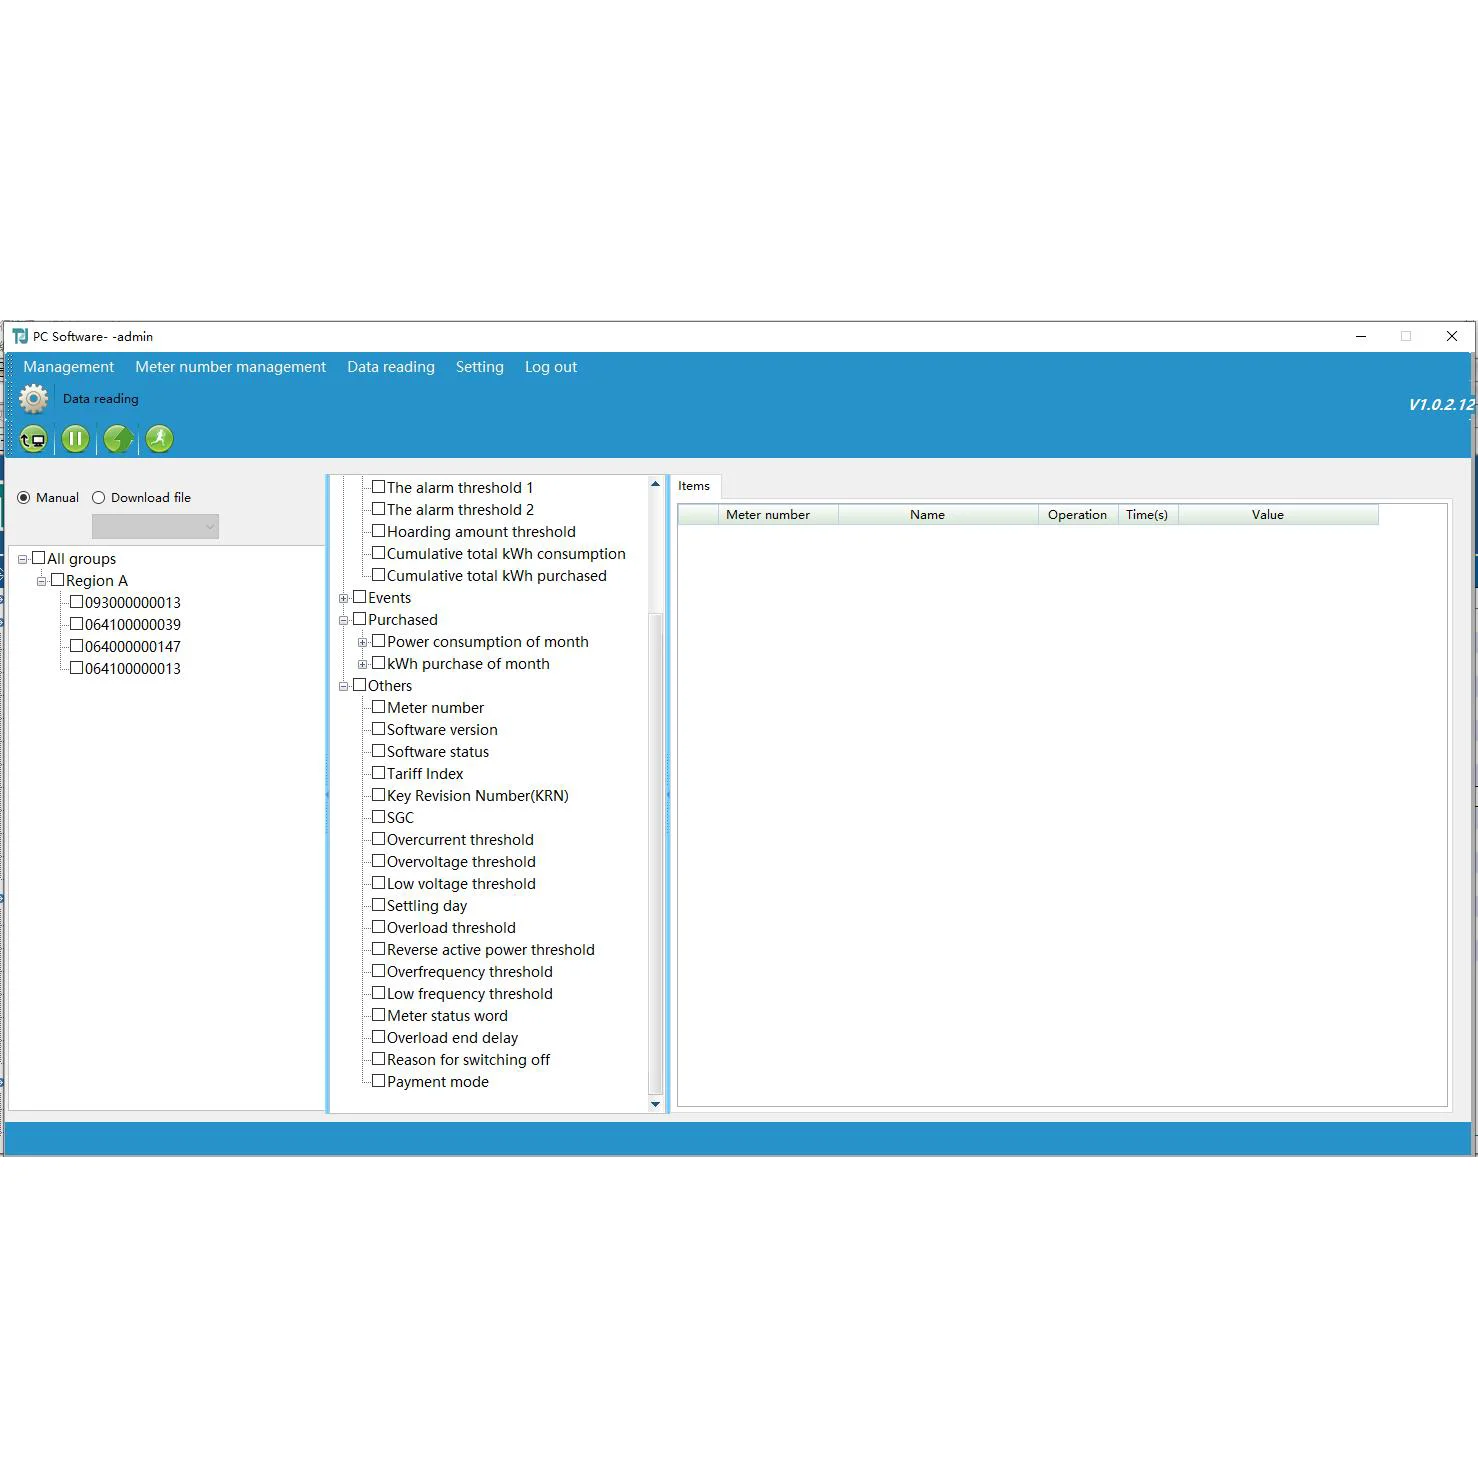
Task: Enable the Tariff Index checkbox
Action: (379, 773)
